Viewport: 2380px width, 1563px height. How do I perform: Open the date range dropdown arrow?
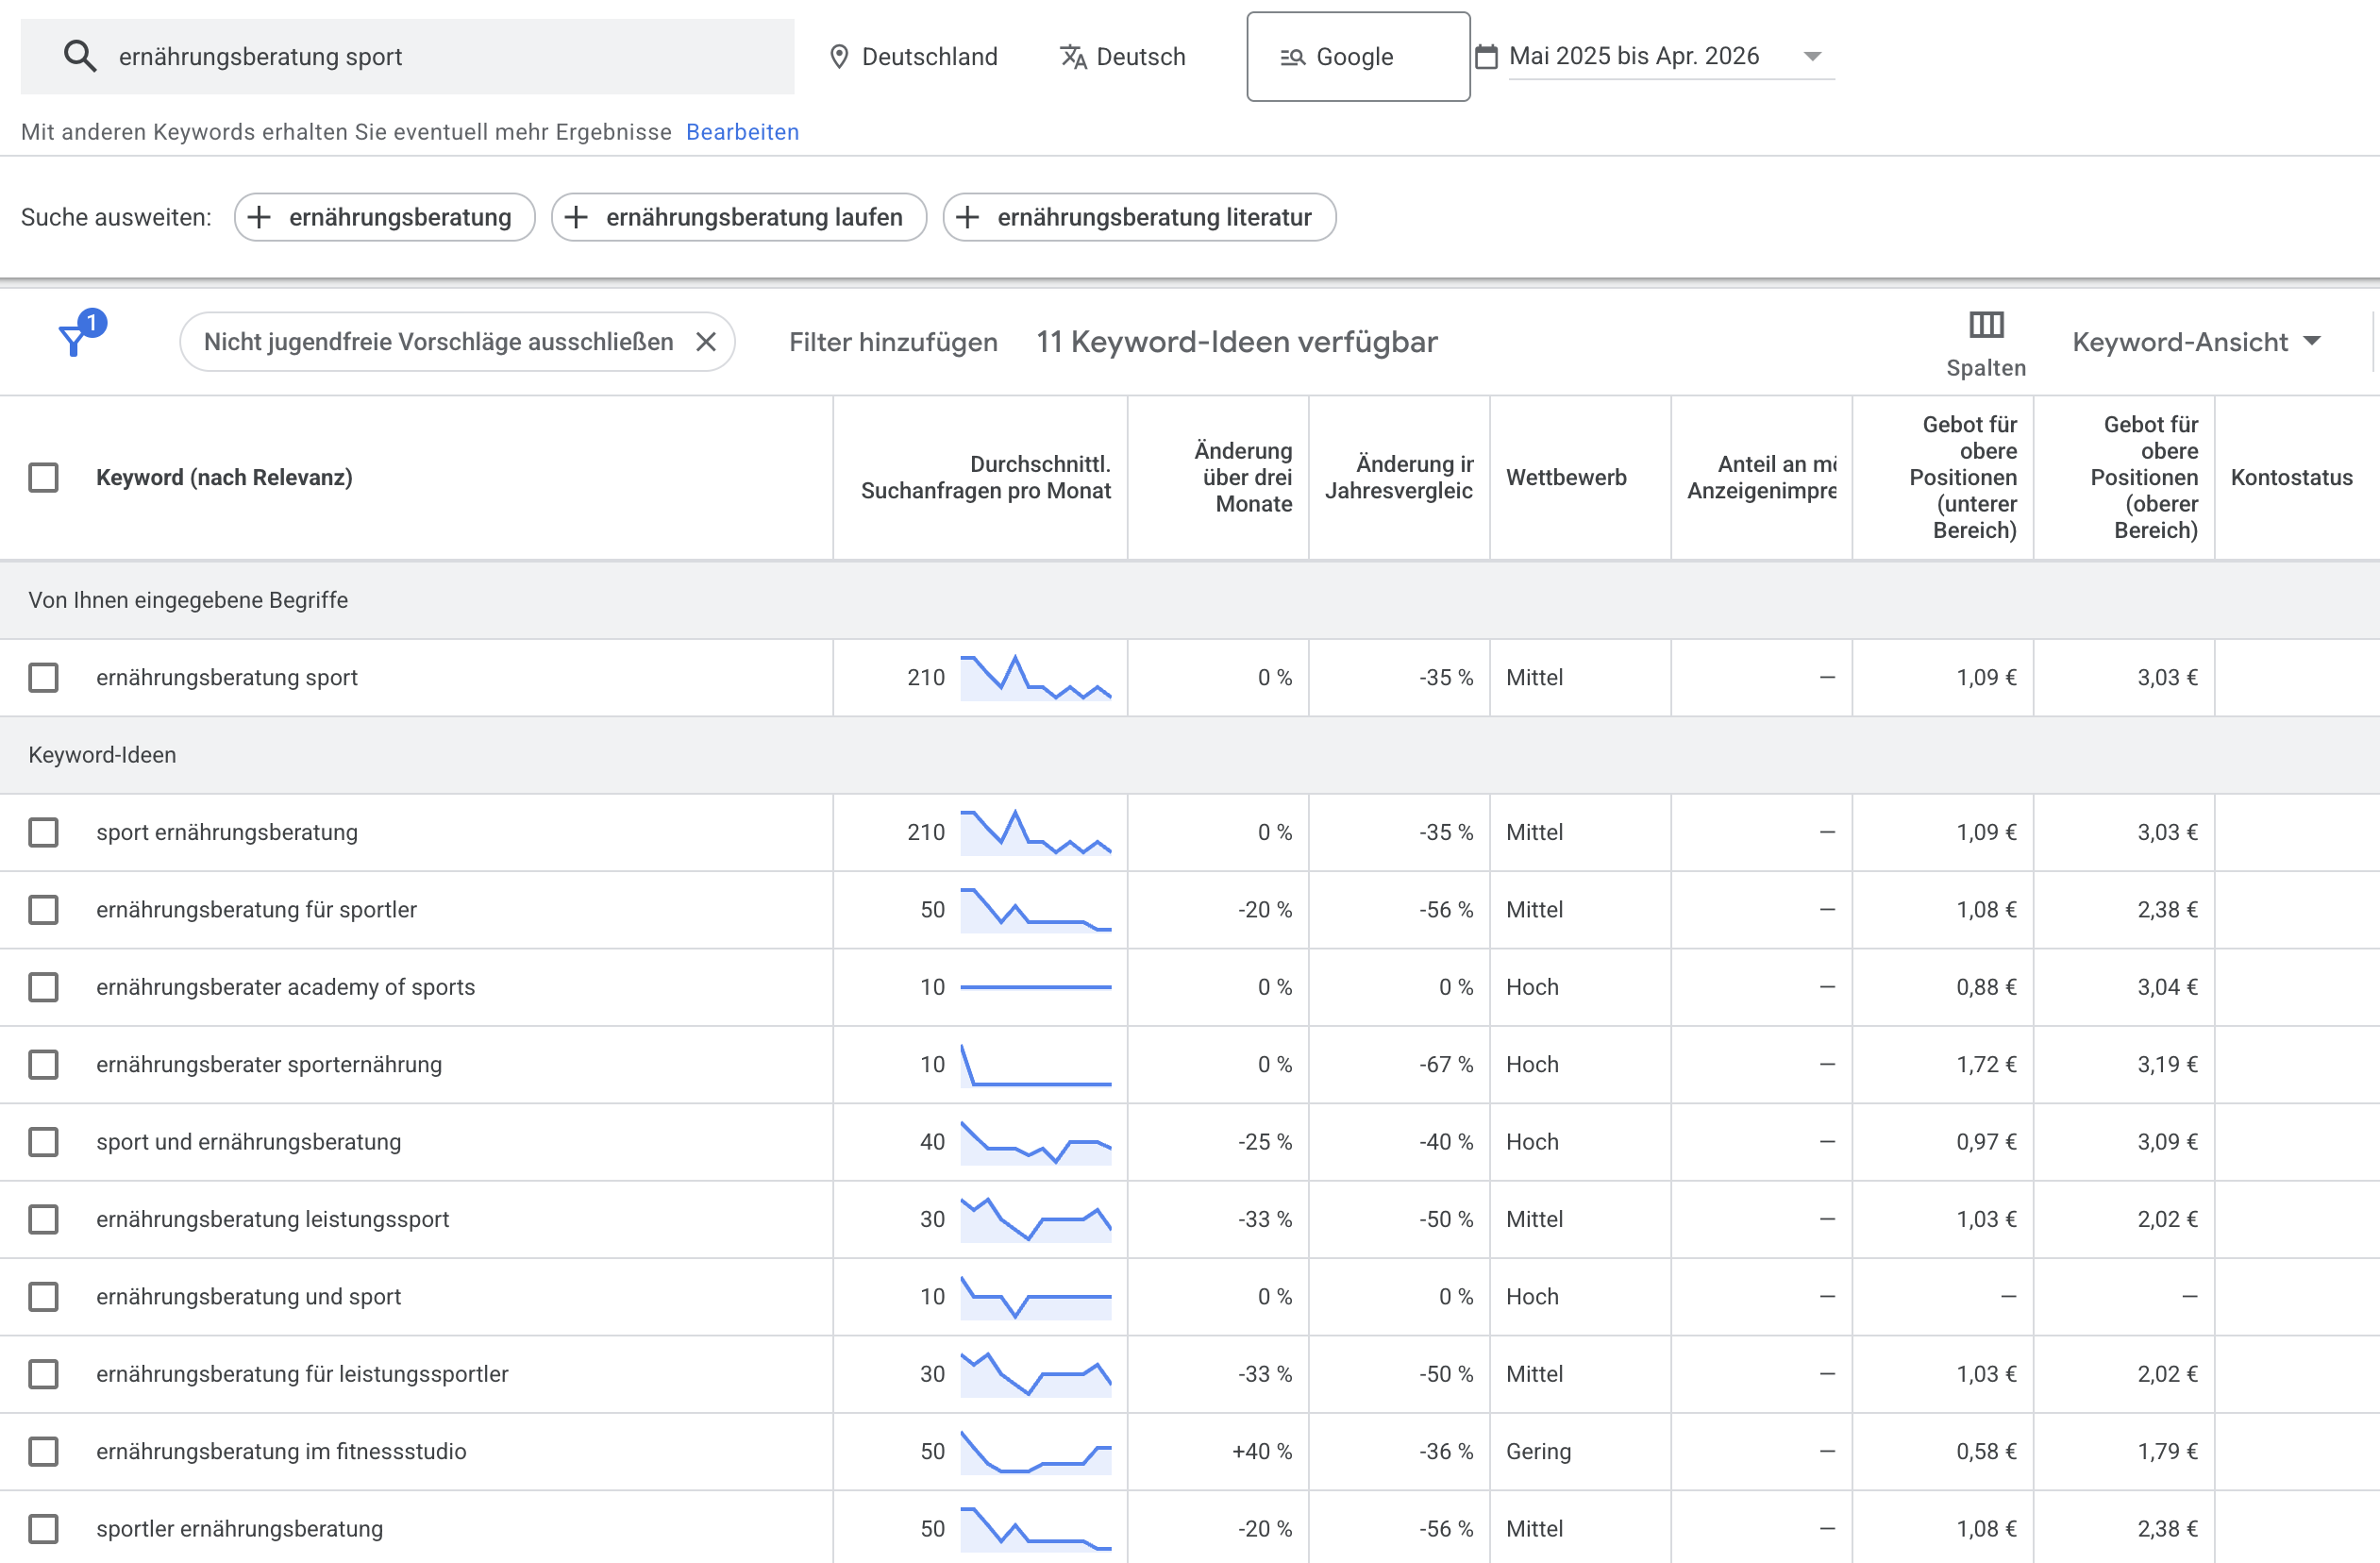click(x=1812, y=57)
